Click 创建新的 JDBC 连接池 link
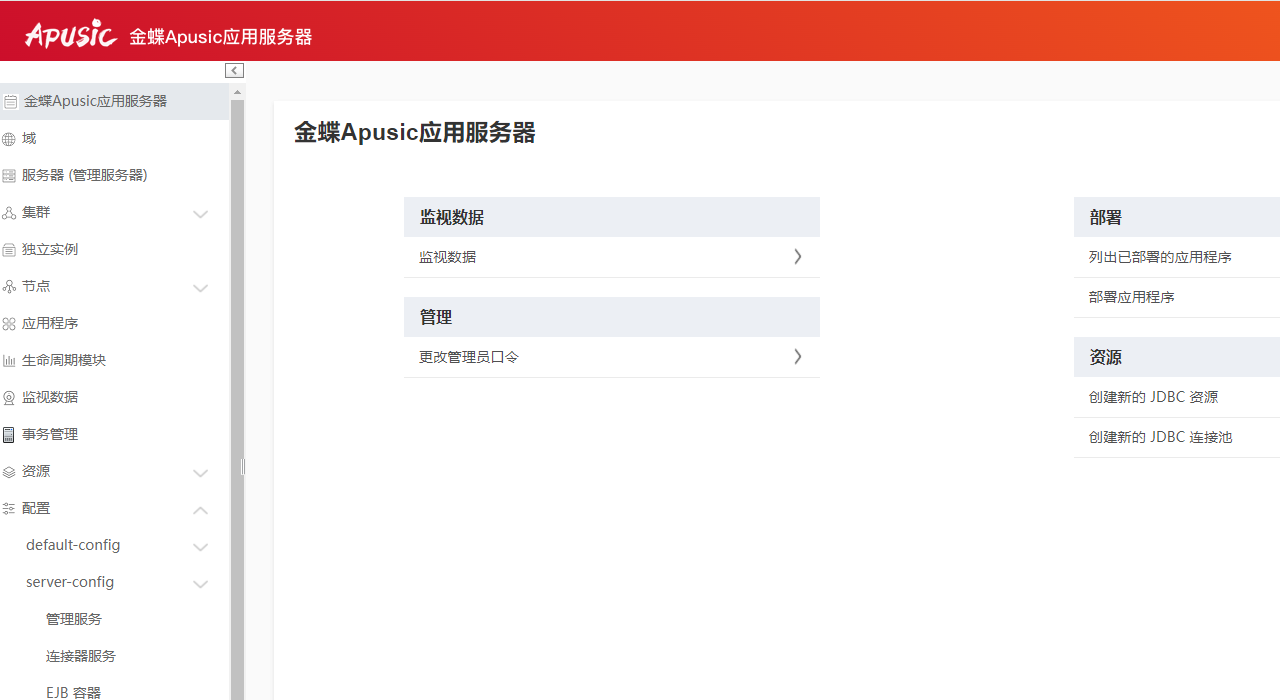The height and width of the screenshot is (700, 1280). coord(1160,437)
